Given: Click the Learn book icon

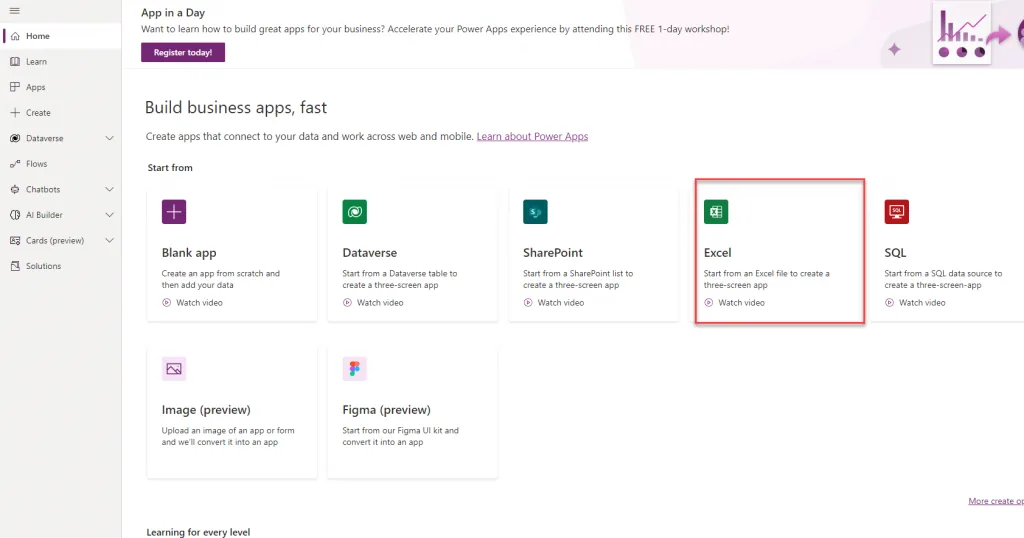Looking at the screenshot, I should [15, 61].
